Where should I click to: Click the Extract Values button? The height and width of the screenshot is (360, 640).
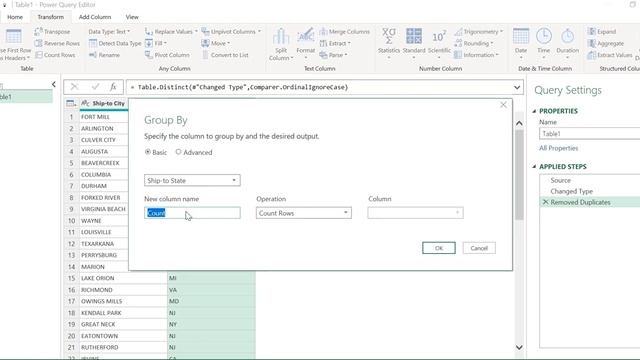(610, 55)
